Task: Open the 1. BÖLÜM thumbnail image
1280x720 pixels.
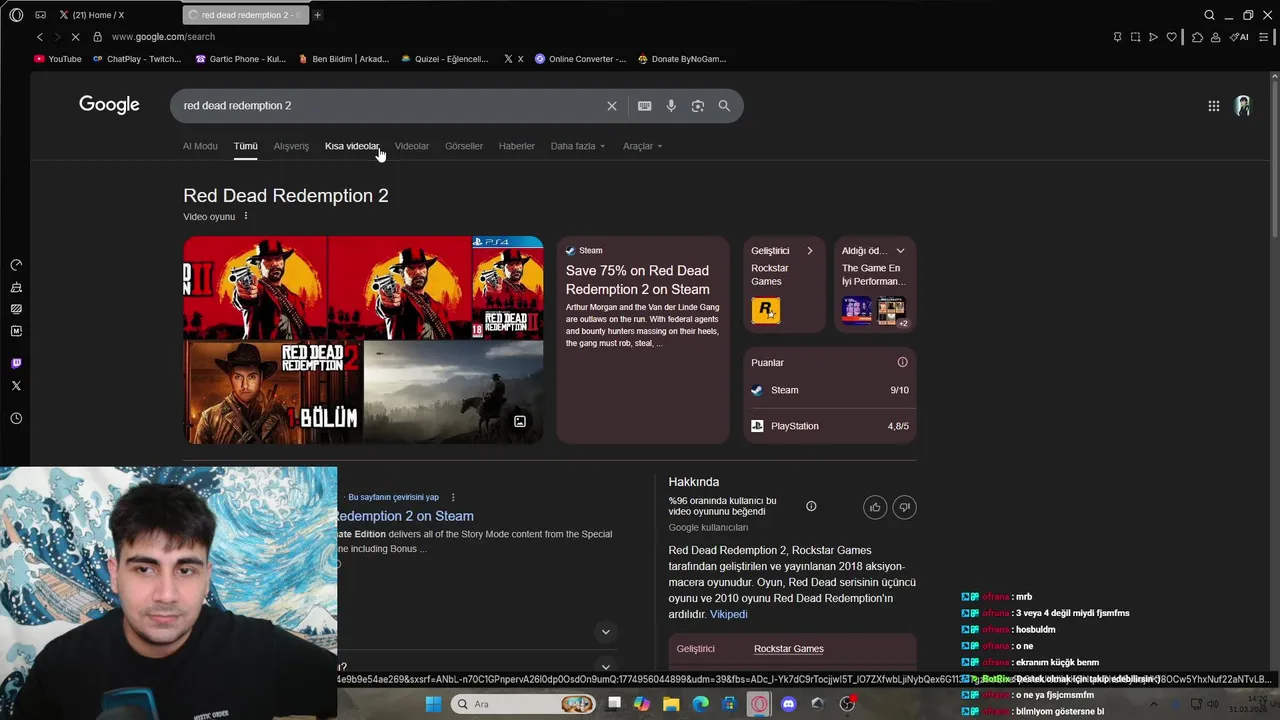Action: pos(272,392)
